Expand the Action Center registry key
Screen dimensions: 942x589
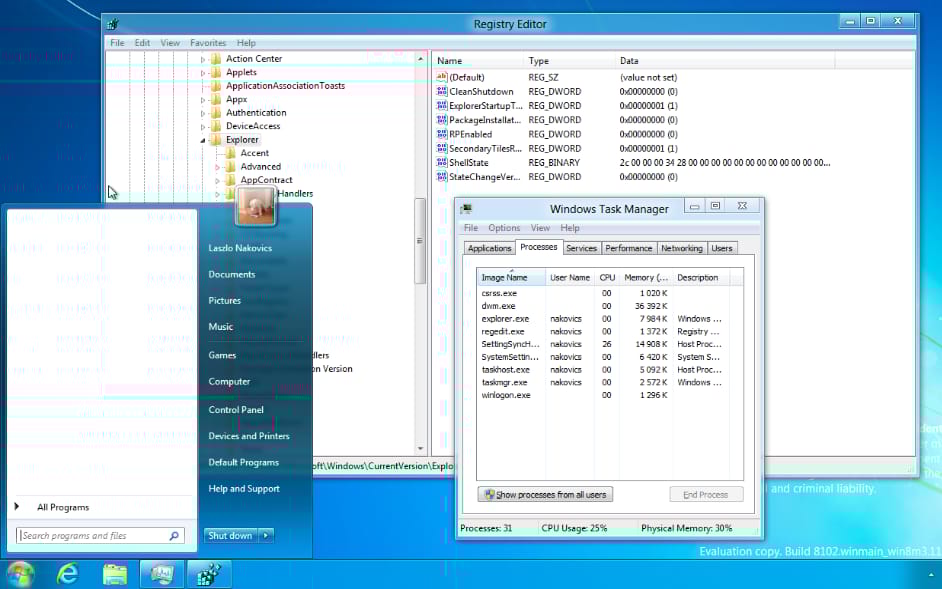[x=203, y=59]
